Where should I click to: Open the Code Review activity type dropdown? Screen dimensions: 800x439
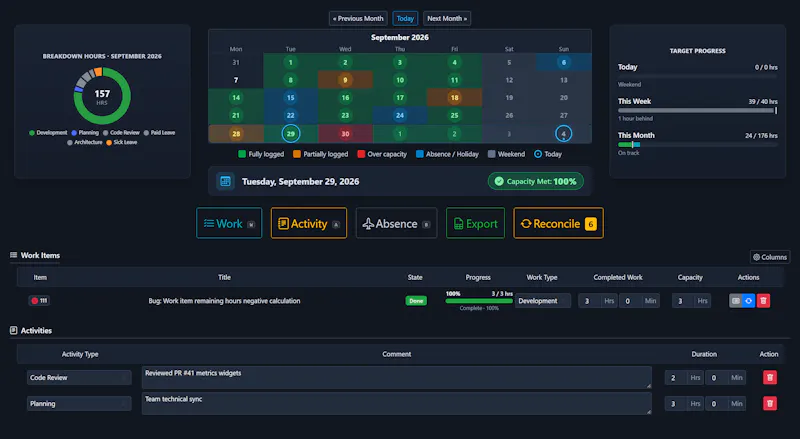coord(79,378)
